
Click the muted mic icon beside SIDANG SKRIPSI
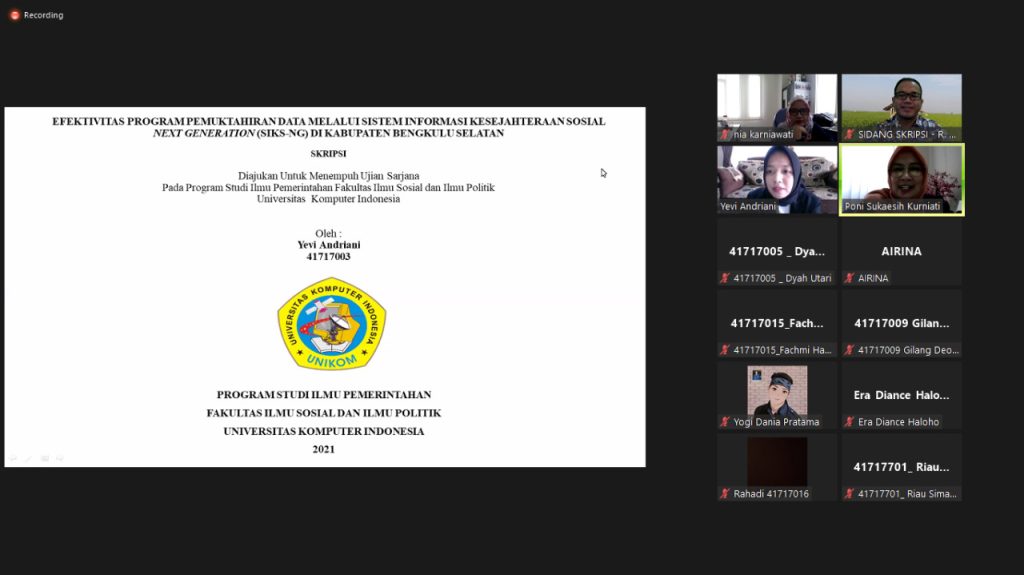[849, 135]
